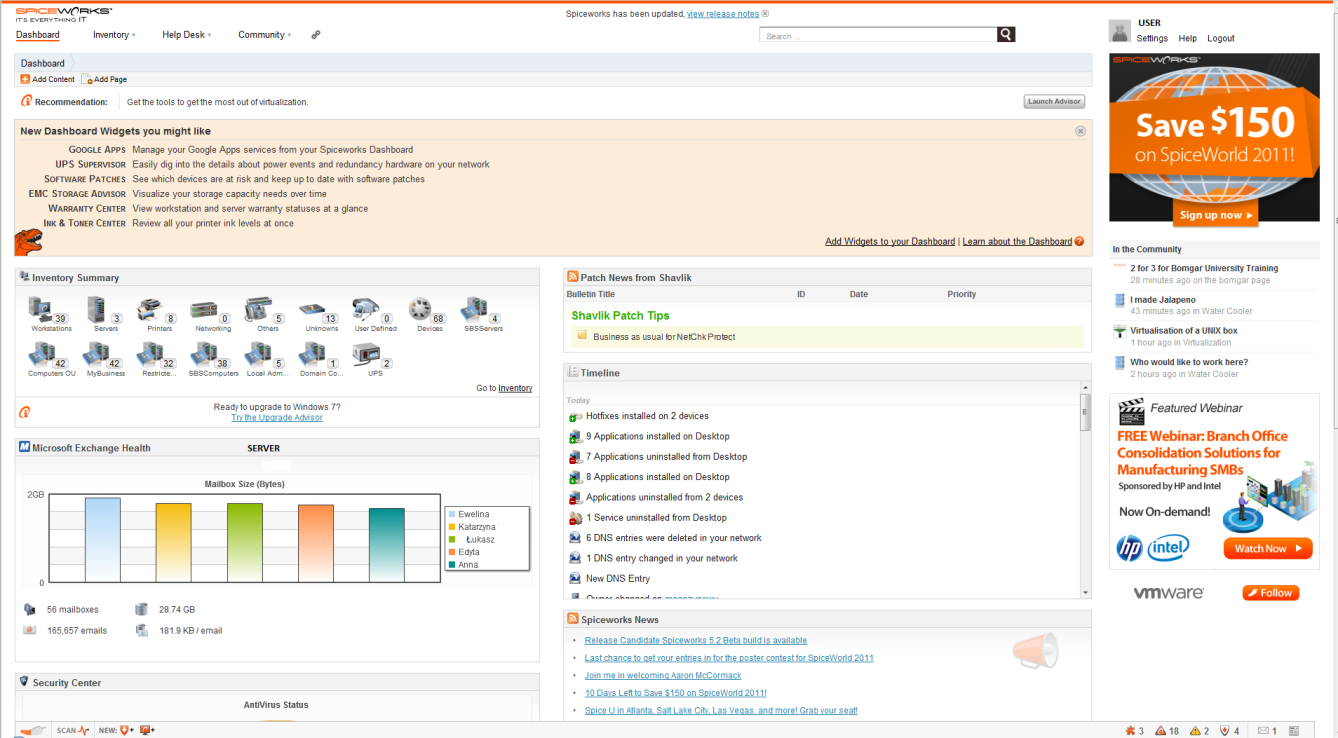1338x738 pixels.
Task: Click the Sign up now banner button
Action: pyautogui.click(x=1216, y=215)
